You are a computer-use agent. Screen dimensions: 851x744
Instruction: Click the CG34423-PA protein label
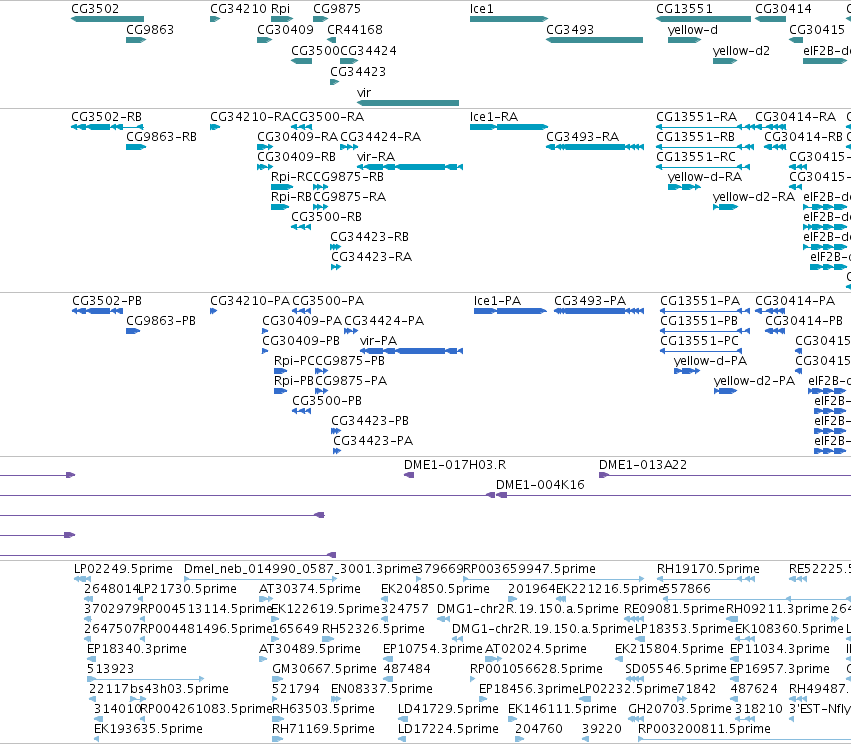pyautogui.click(x=373, y=441)
